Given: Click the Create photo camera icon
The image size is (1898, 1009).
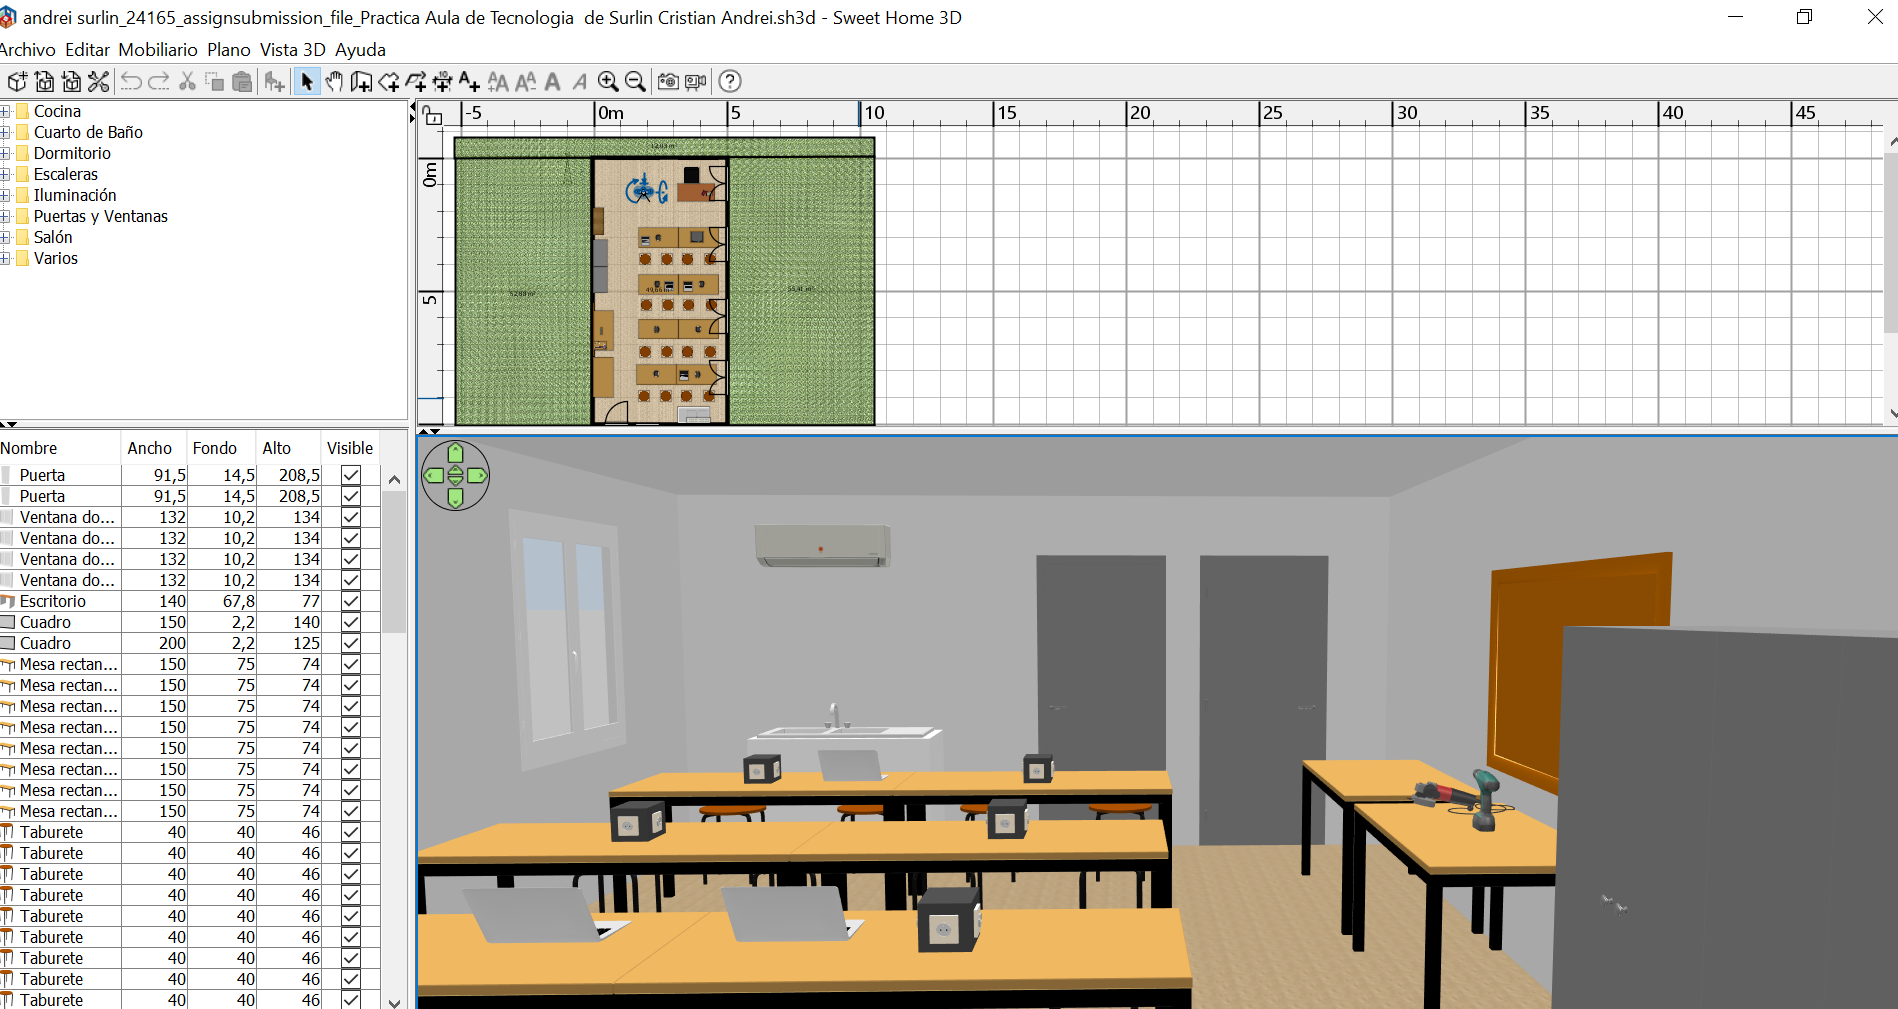Looking at the screenshot, I should coord(668,82).
